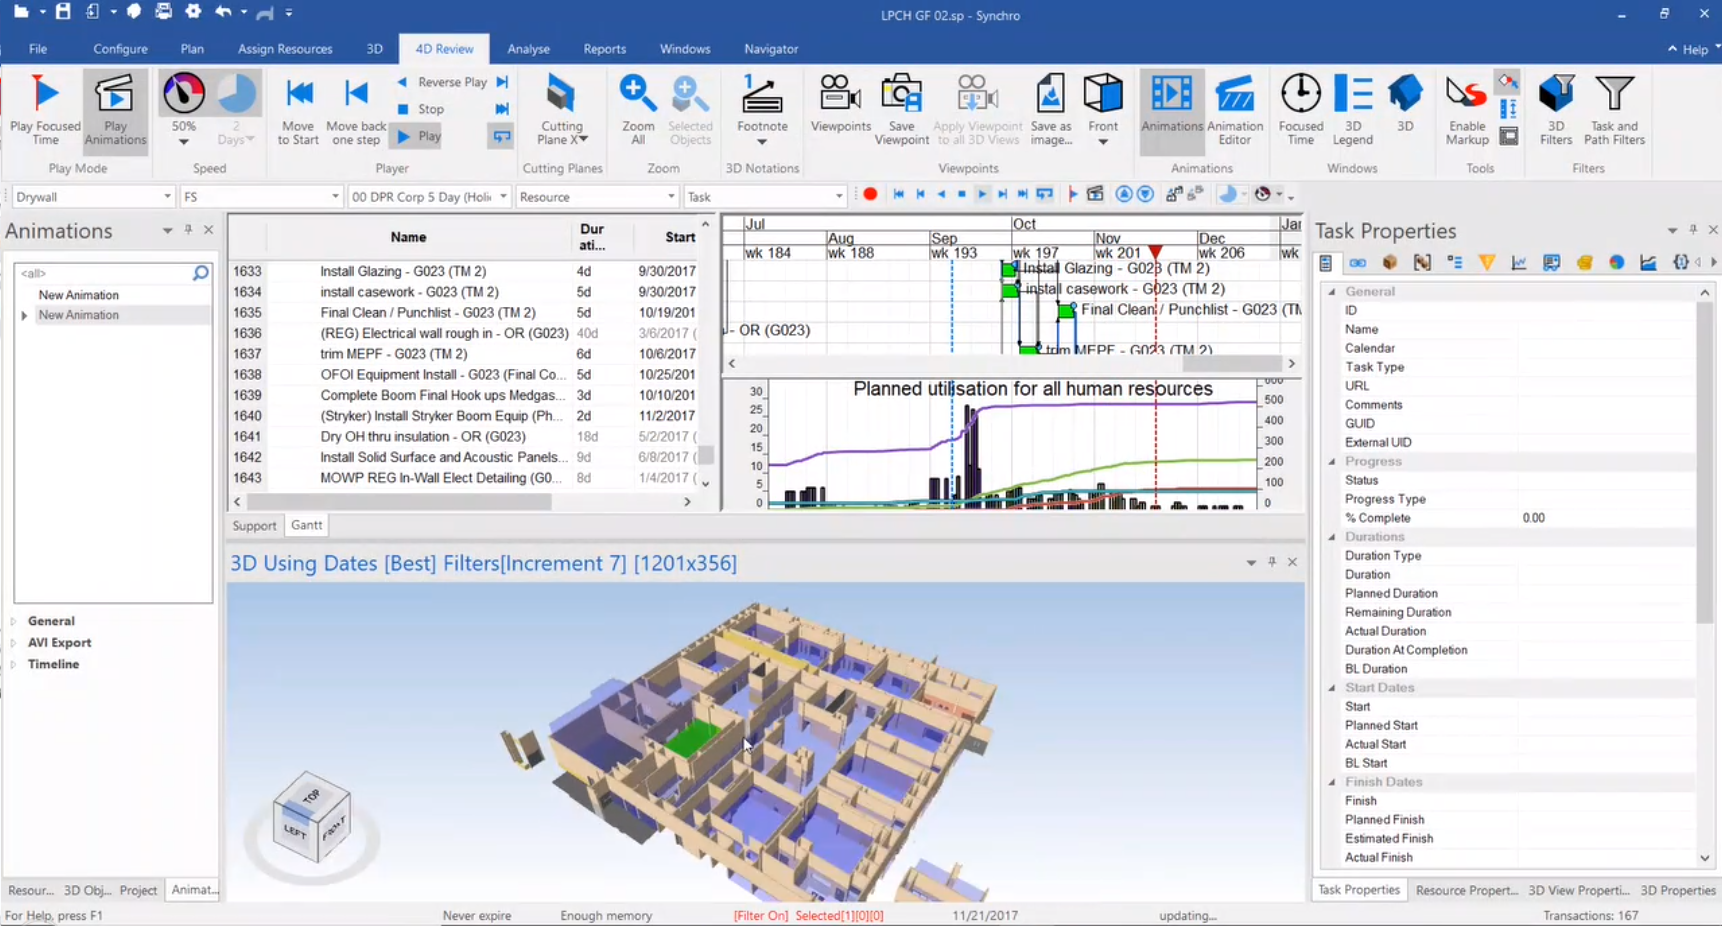Image resolution: width=1722 pixels, height=926 pixels.
Task: Click the pie chart icon in Task Properties toolbar
Action: [1616, 262]
